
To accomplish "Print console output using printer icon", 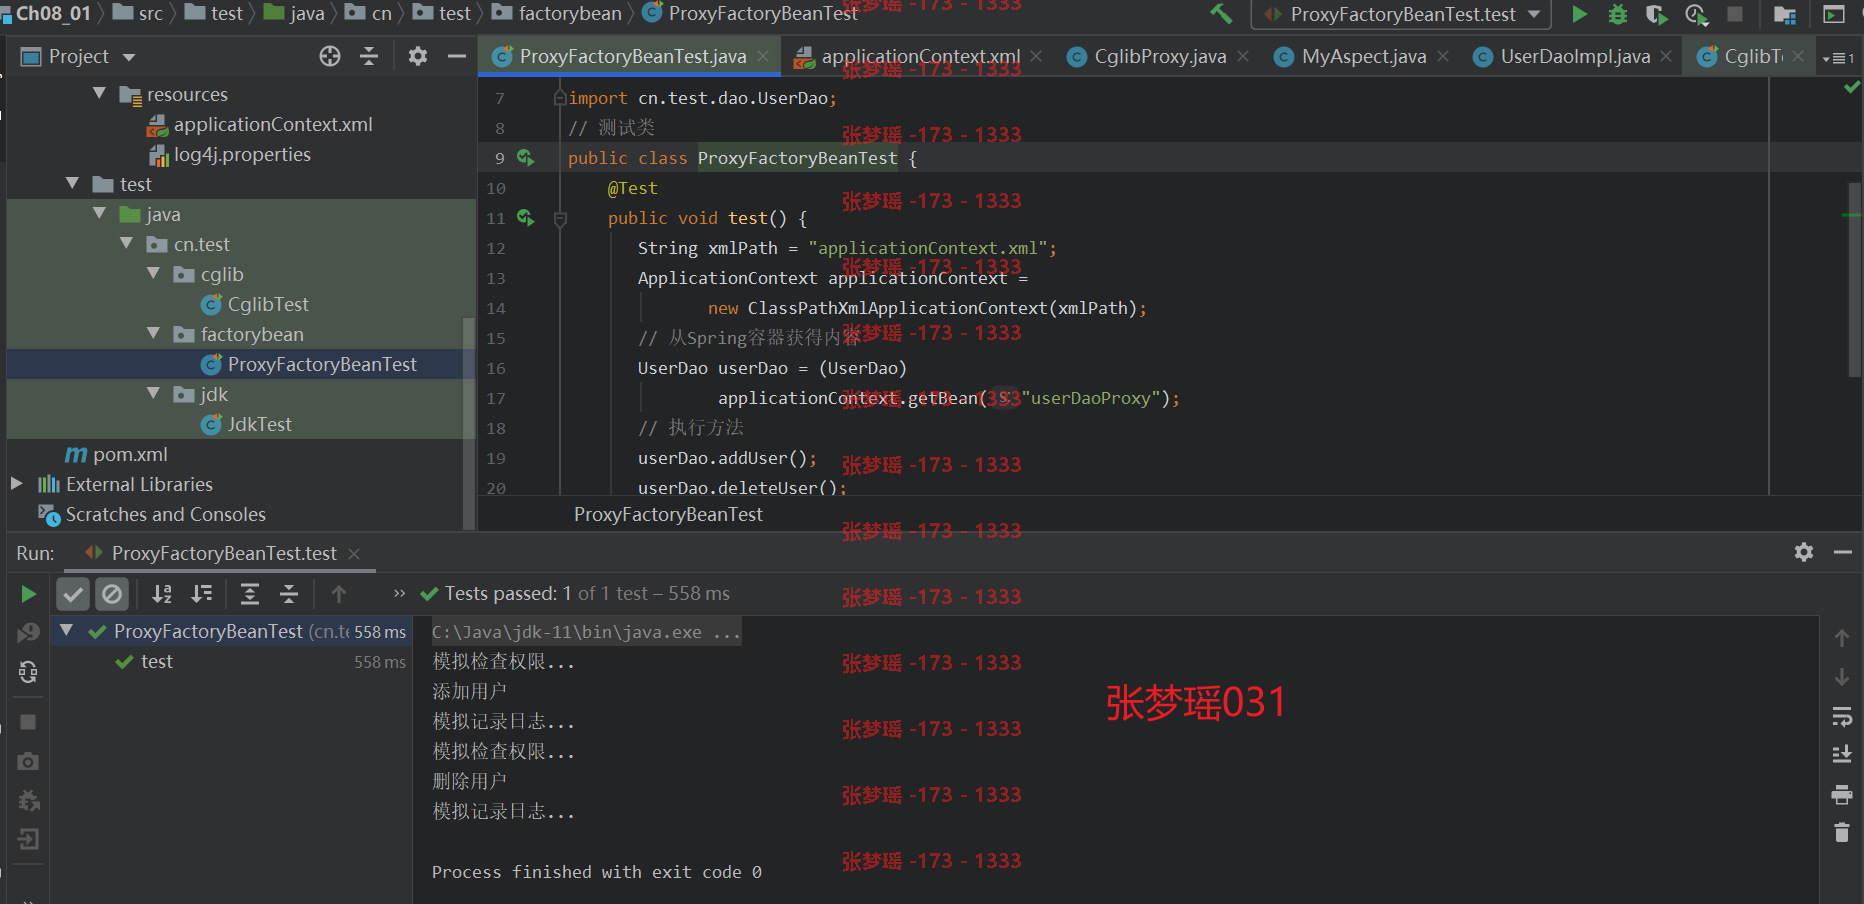I will pyautogui.click(x=1842, y=795).
